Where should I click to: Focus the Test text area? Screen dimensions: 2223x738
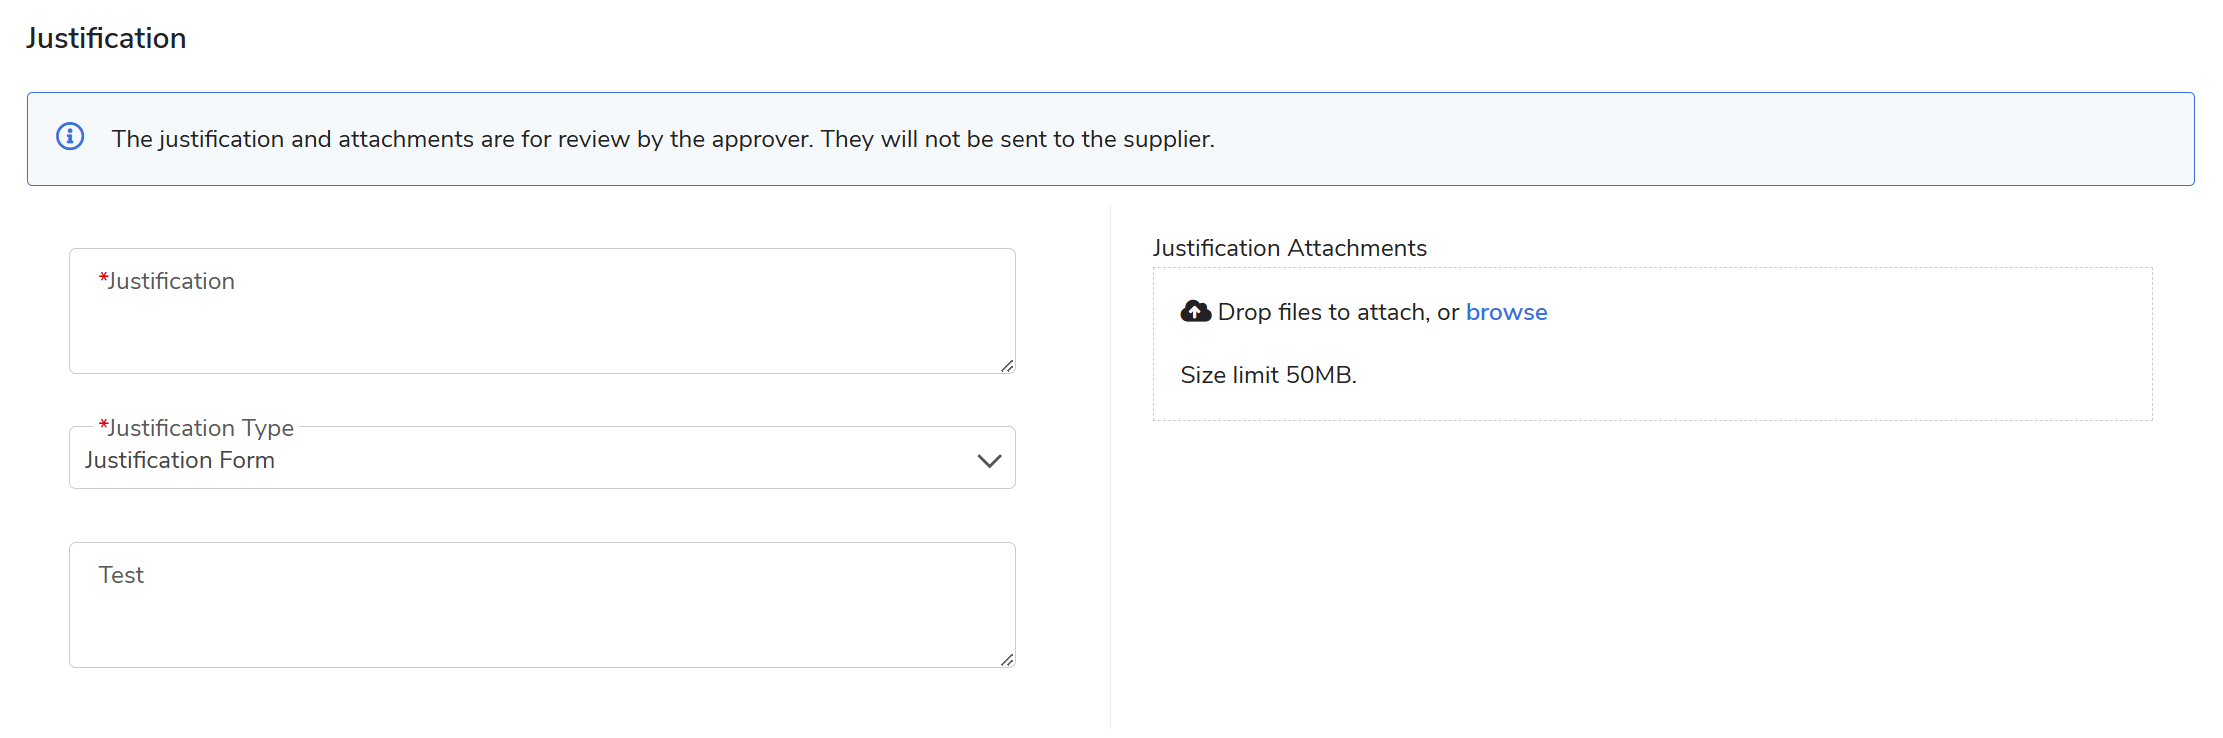coord(540,615)
